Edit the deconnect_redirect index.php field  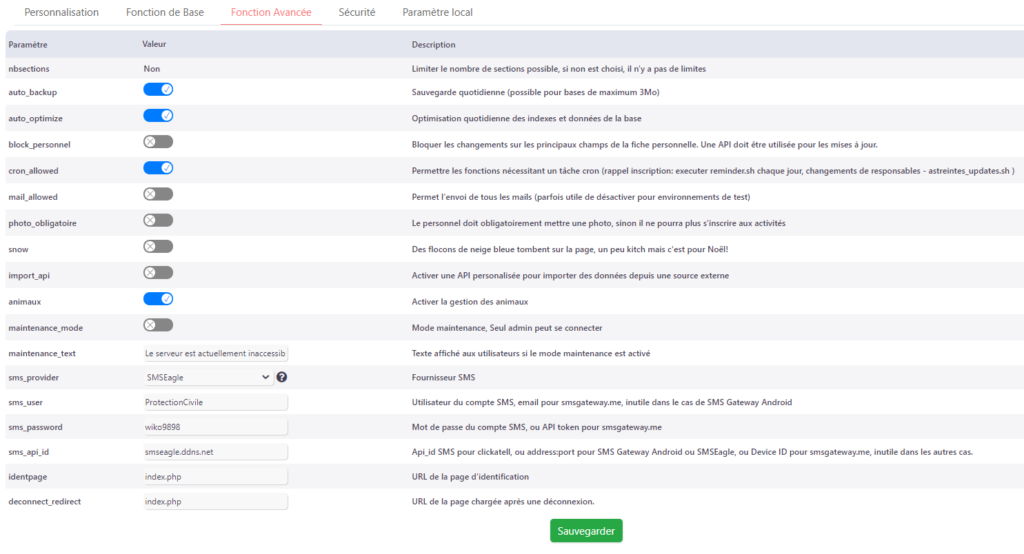[215, 502]
